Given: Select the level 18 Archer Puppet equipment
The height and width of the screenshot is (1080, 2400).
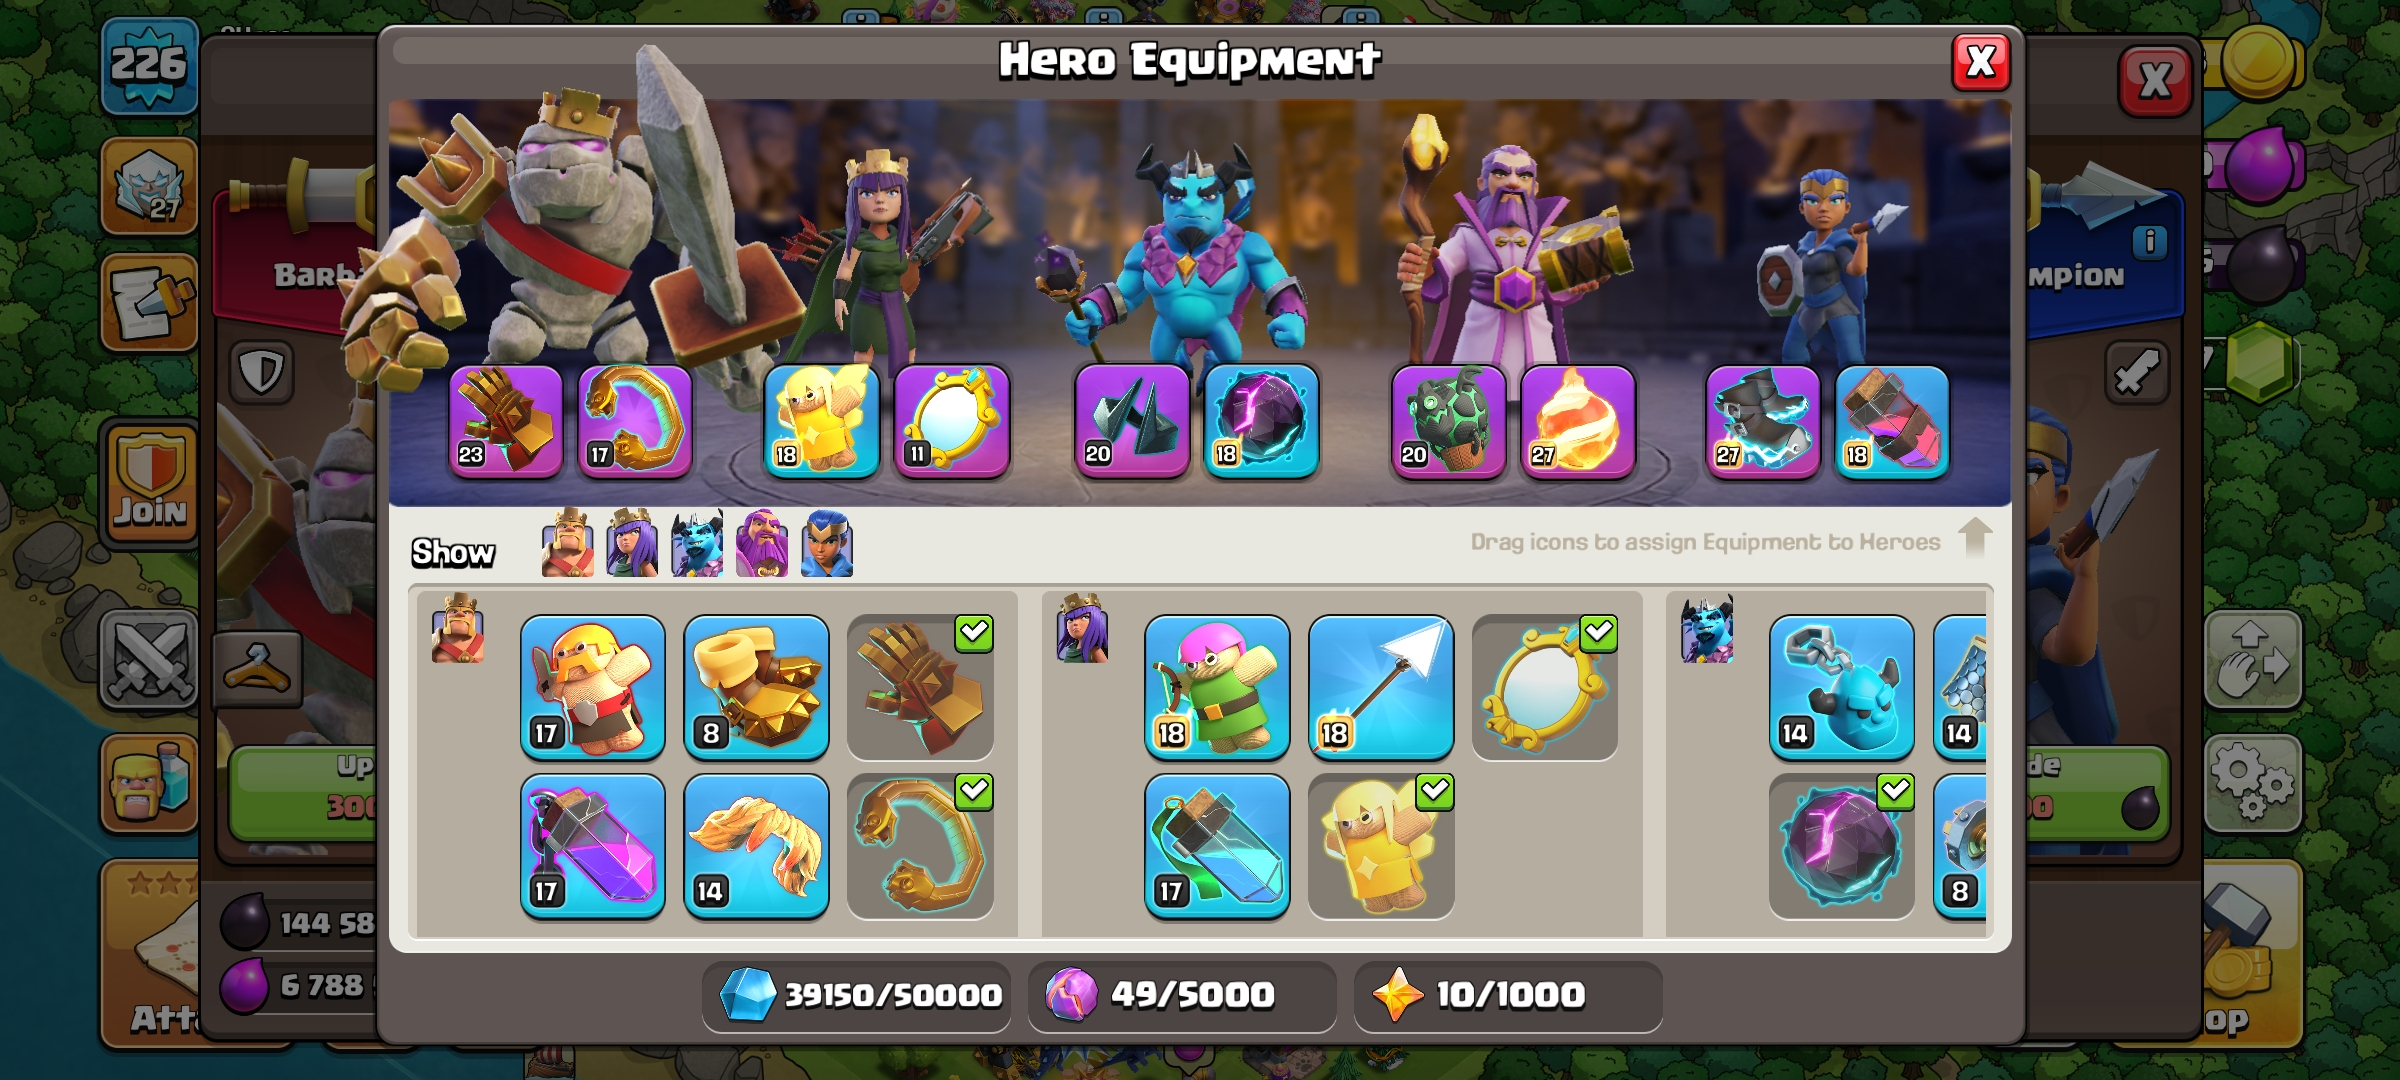Looking at the screenshot, I should (1217, 687).
